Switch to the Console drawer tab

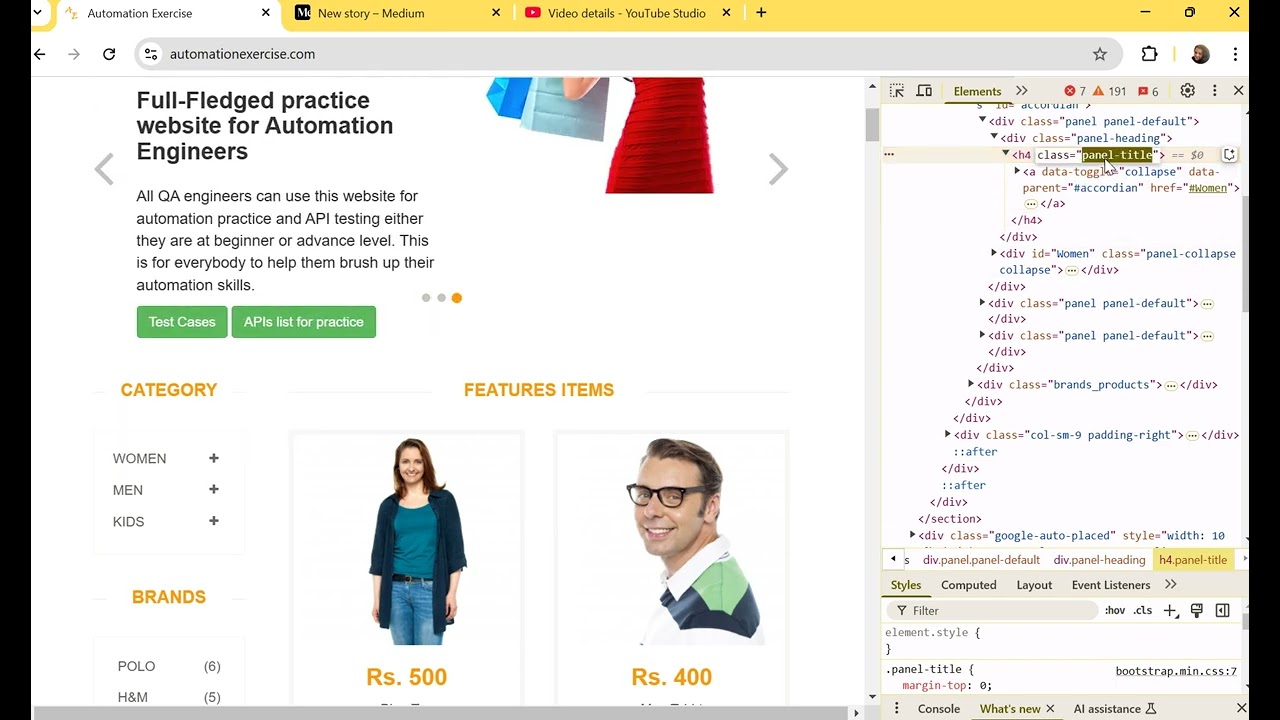[939, 708]
